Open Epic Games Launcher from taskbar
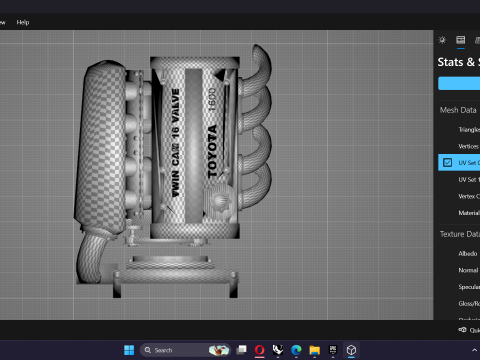Screen dimensions: 480x360 [333, 350]
